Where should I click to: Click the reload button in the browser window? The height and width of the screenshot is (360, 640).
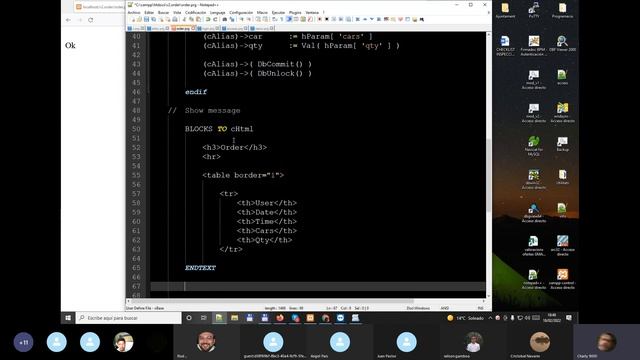tap(91, 20)
